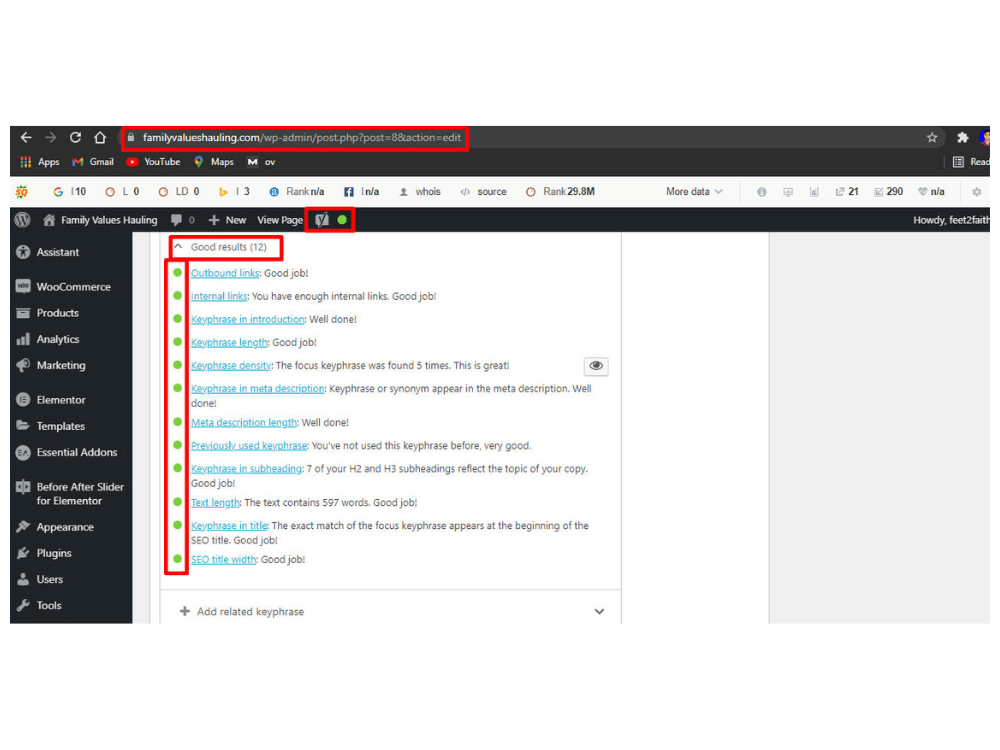Open the browser home page icon
The width and height of the screenshot is (1000, 750).
click(100, 137)
